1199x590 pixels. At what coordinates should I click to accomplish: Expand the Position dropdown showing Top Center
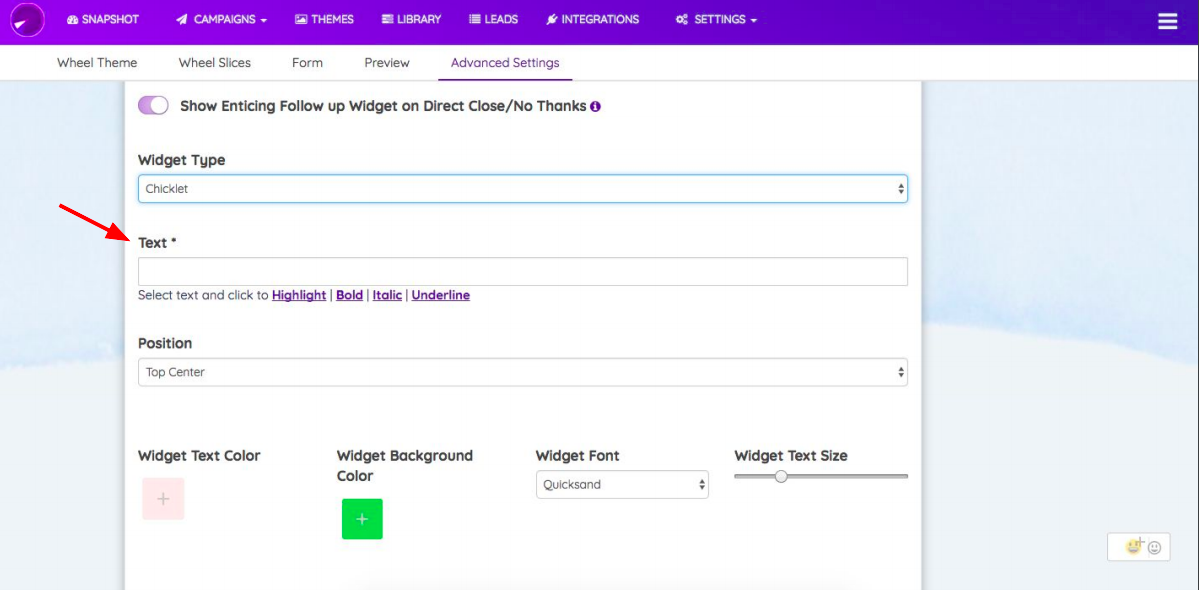coord(523,372)
